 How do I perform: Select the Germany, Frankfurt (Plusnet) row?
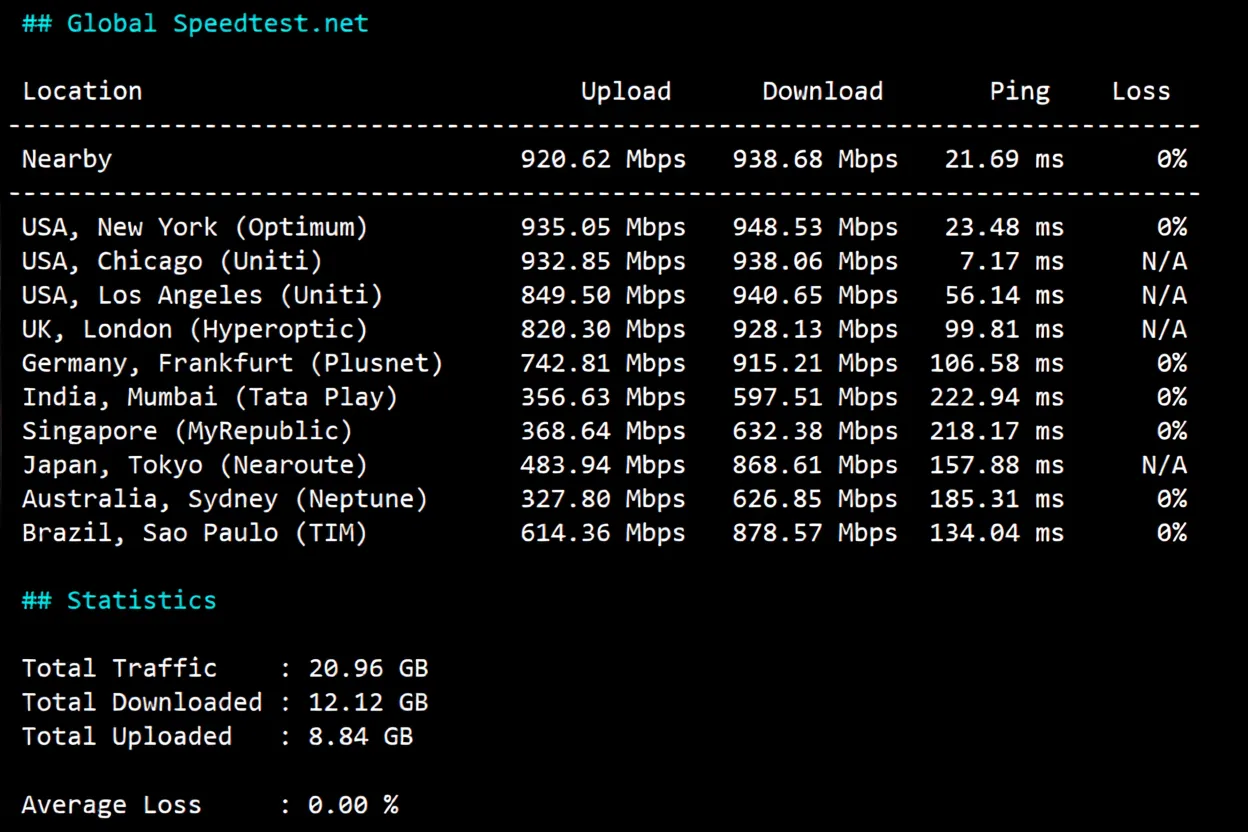(232, 363)
